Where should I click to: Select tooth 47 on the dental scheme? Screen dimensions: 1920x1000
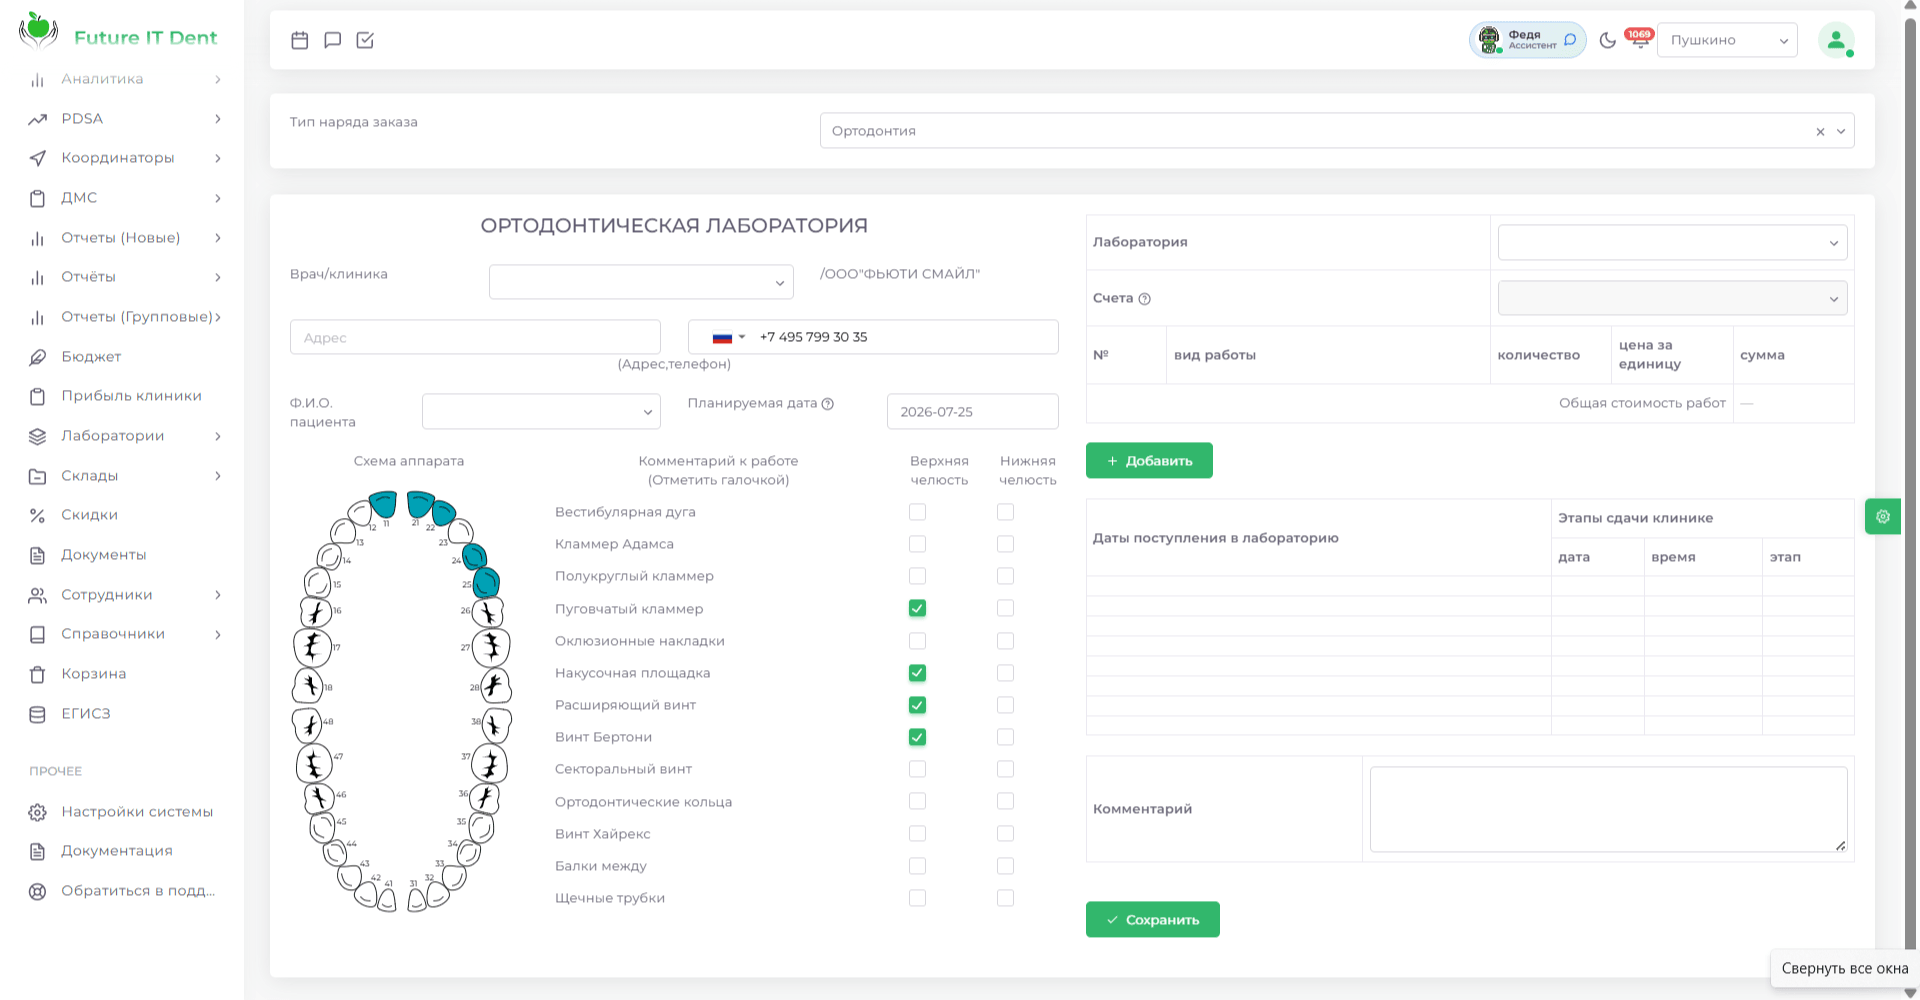(314, 764)
